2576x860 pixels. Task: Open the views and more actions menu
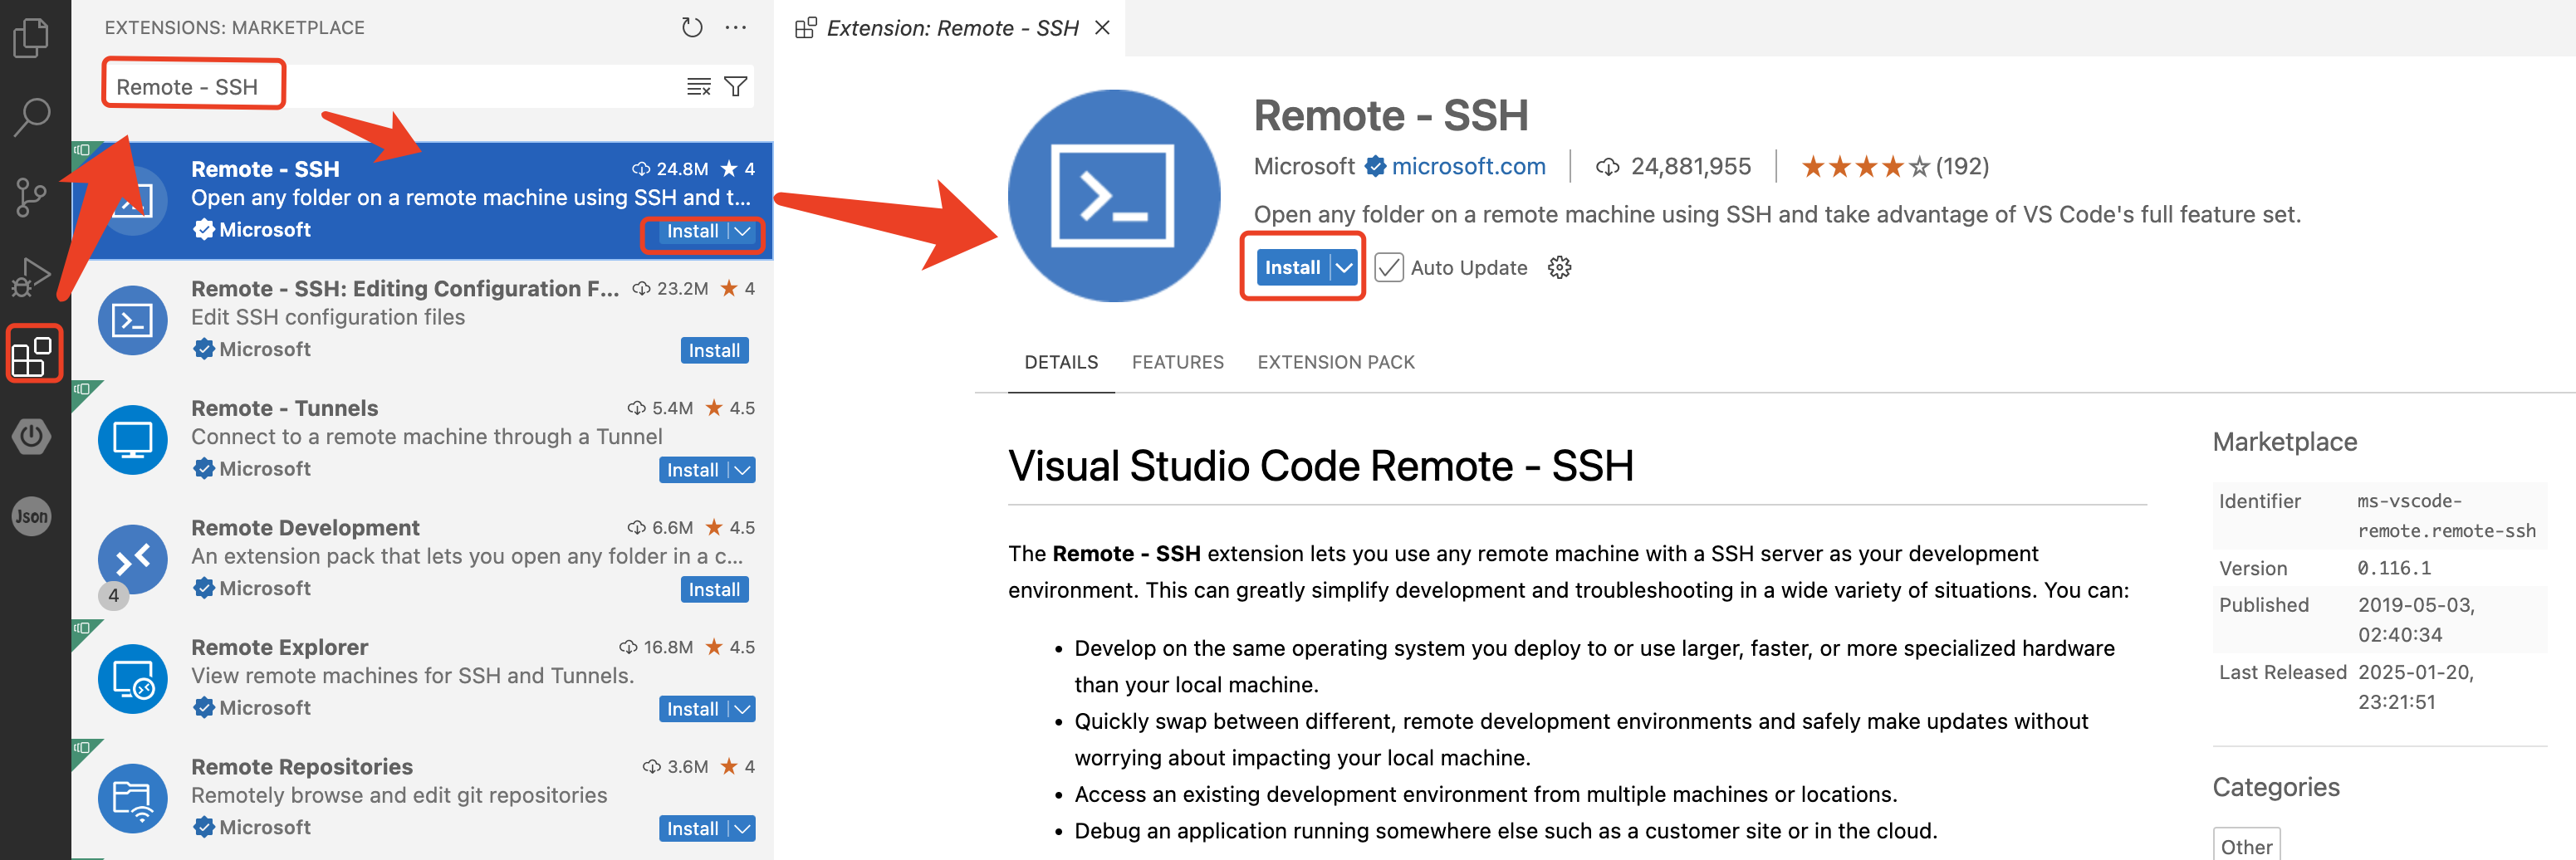(736, 28)
